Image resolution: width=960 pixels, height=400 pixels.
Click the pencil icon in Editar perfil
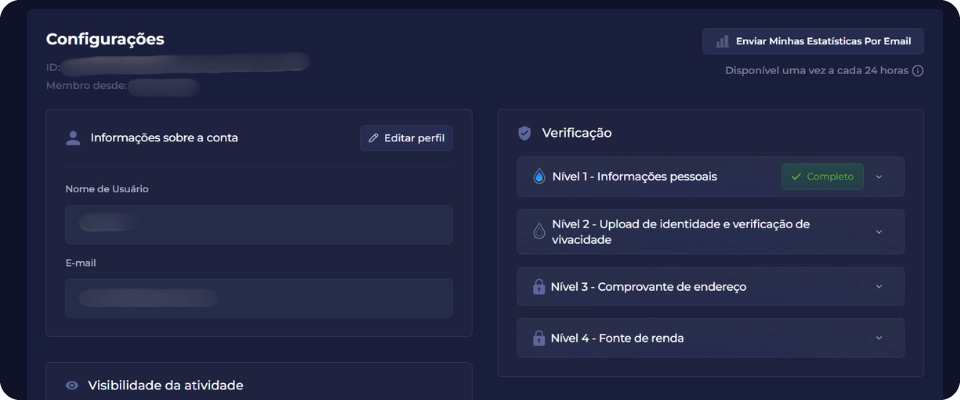[x=373, y=138]
